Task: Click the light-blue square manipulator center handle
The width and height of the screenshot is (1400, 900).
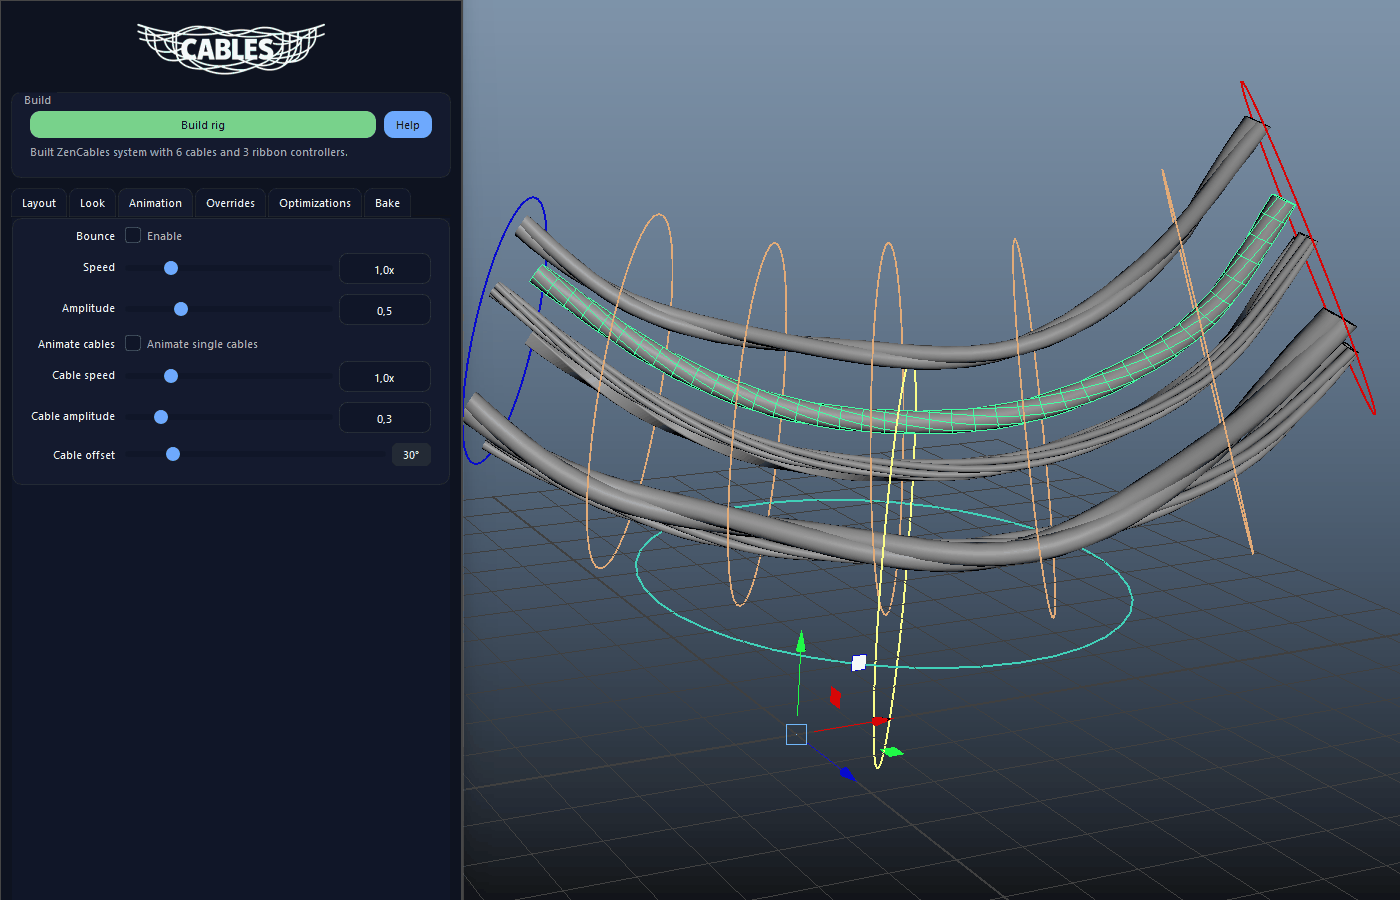Action: (x=796, y=735)
